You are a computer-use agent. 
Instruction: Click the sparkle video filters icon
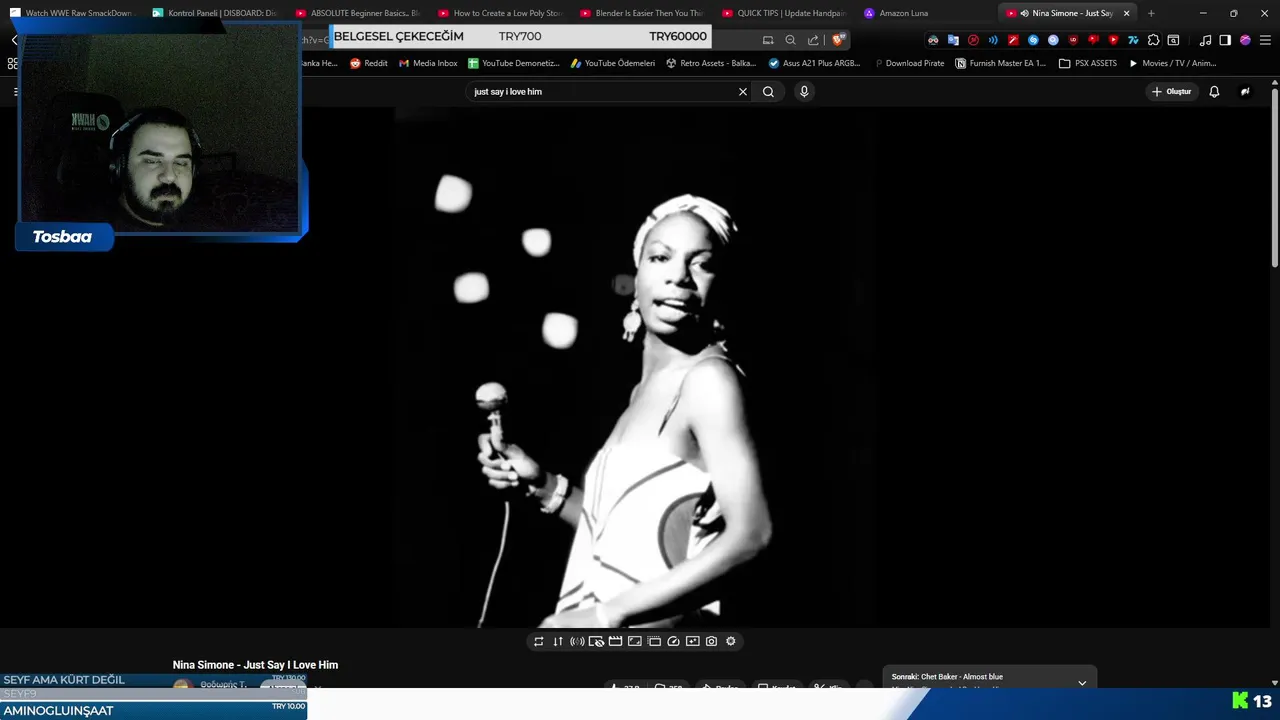[x=692, y=641]
